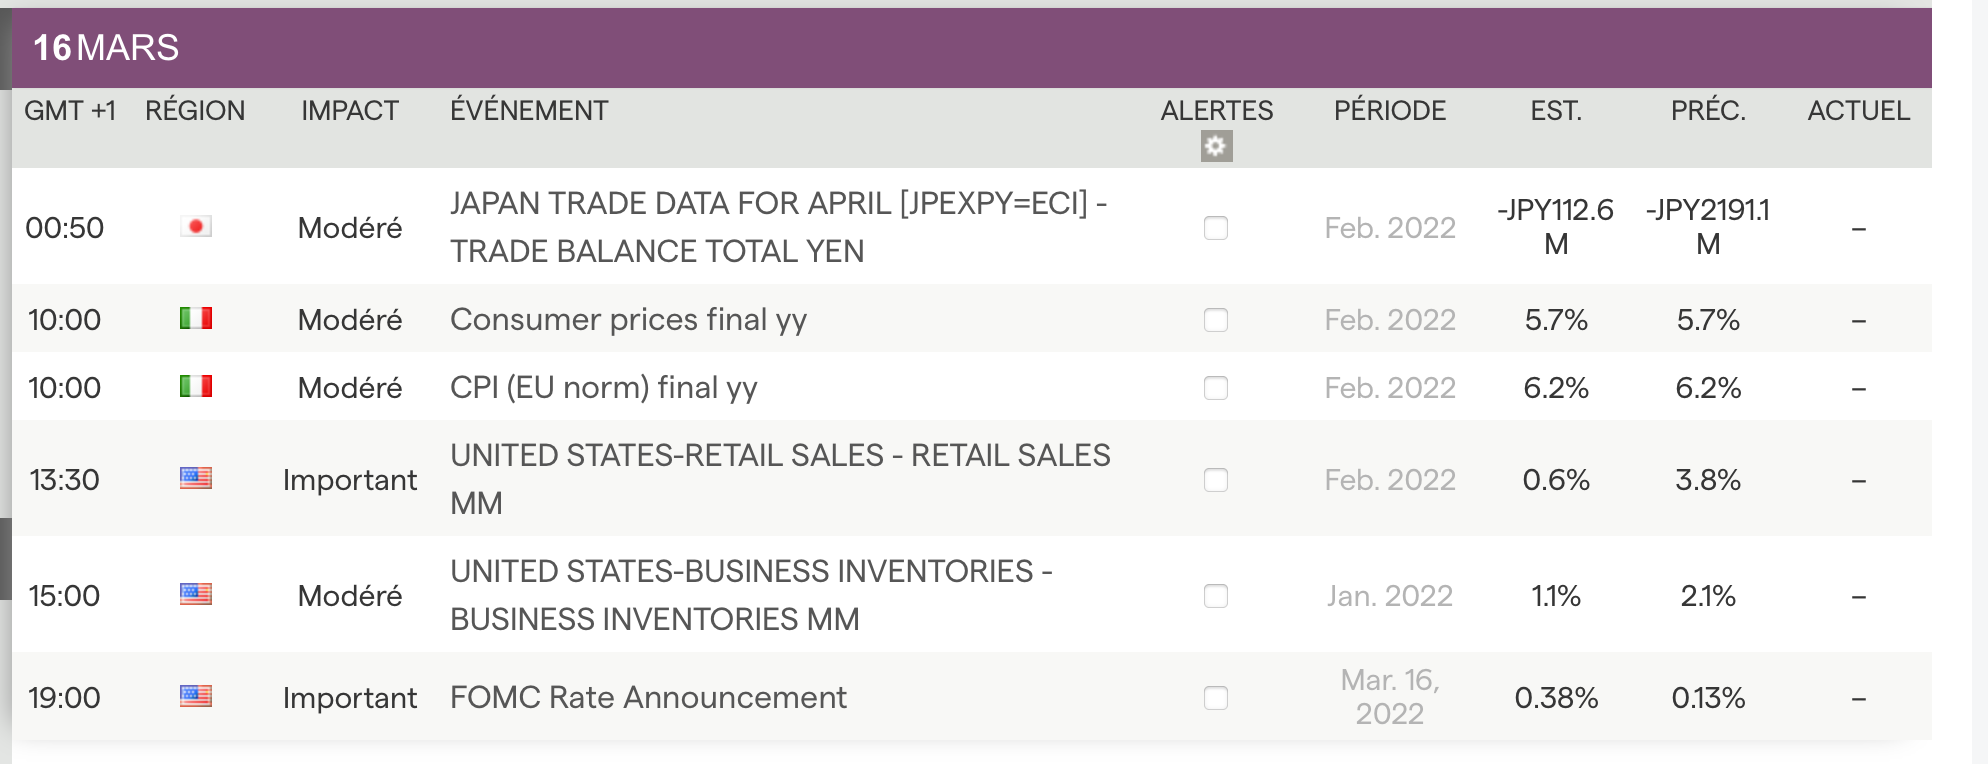1988x764 pixels.
Task: Check the FOMC Rate Announcement alert box
Action: [x=1216, y=698]
